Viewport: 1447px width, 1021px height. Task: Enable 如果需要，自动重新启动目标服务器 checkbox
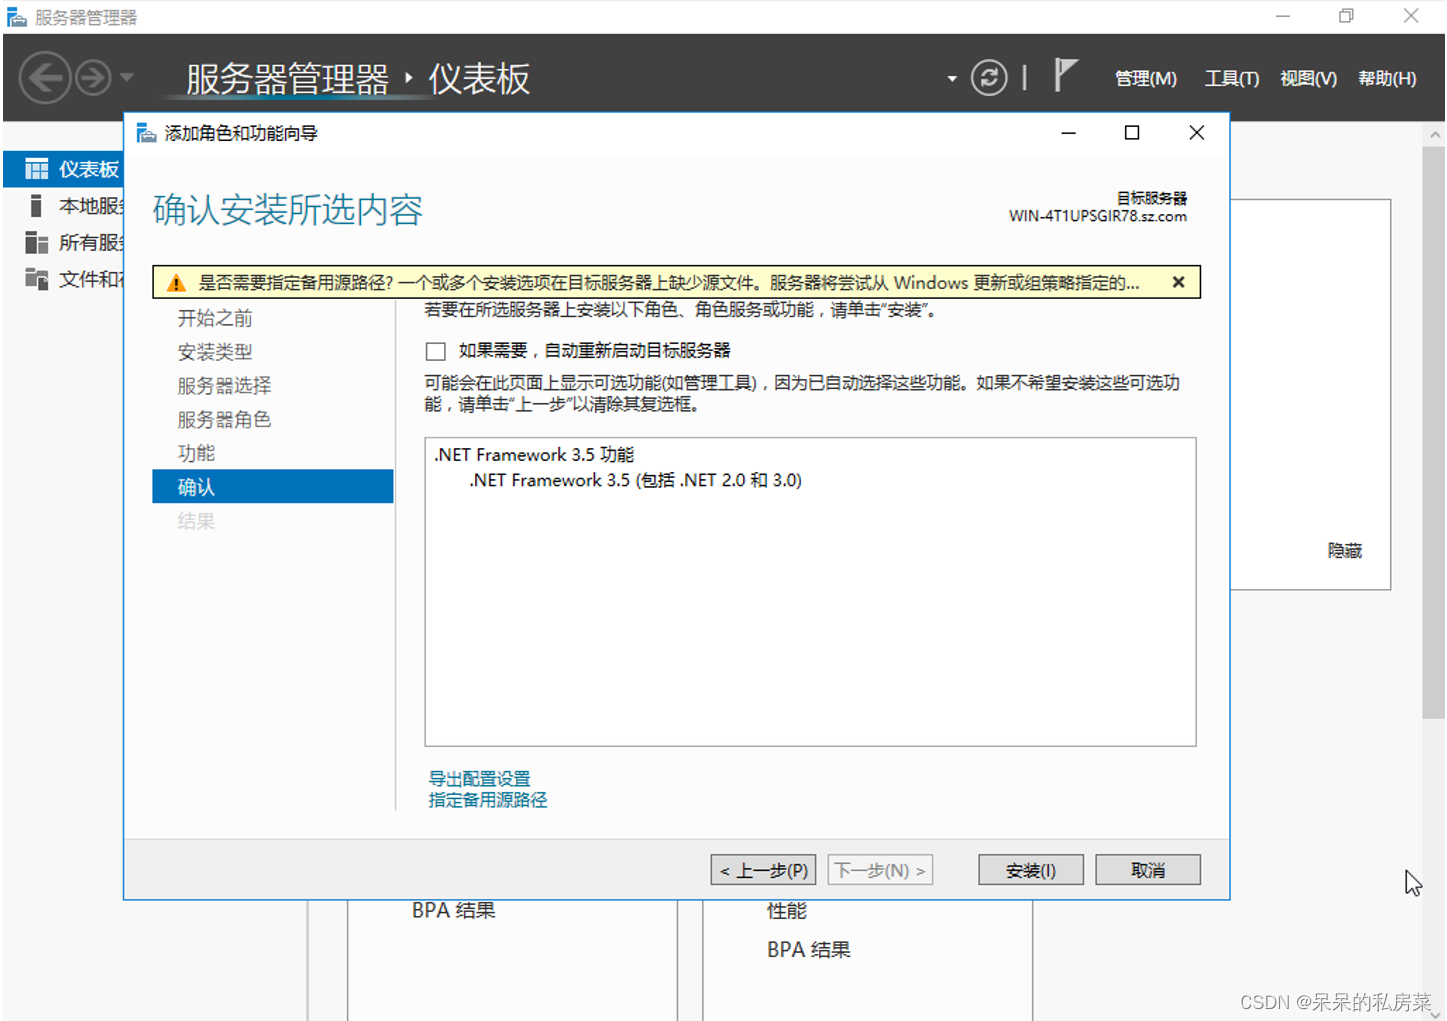435,351
